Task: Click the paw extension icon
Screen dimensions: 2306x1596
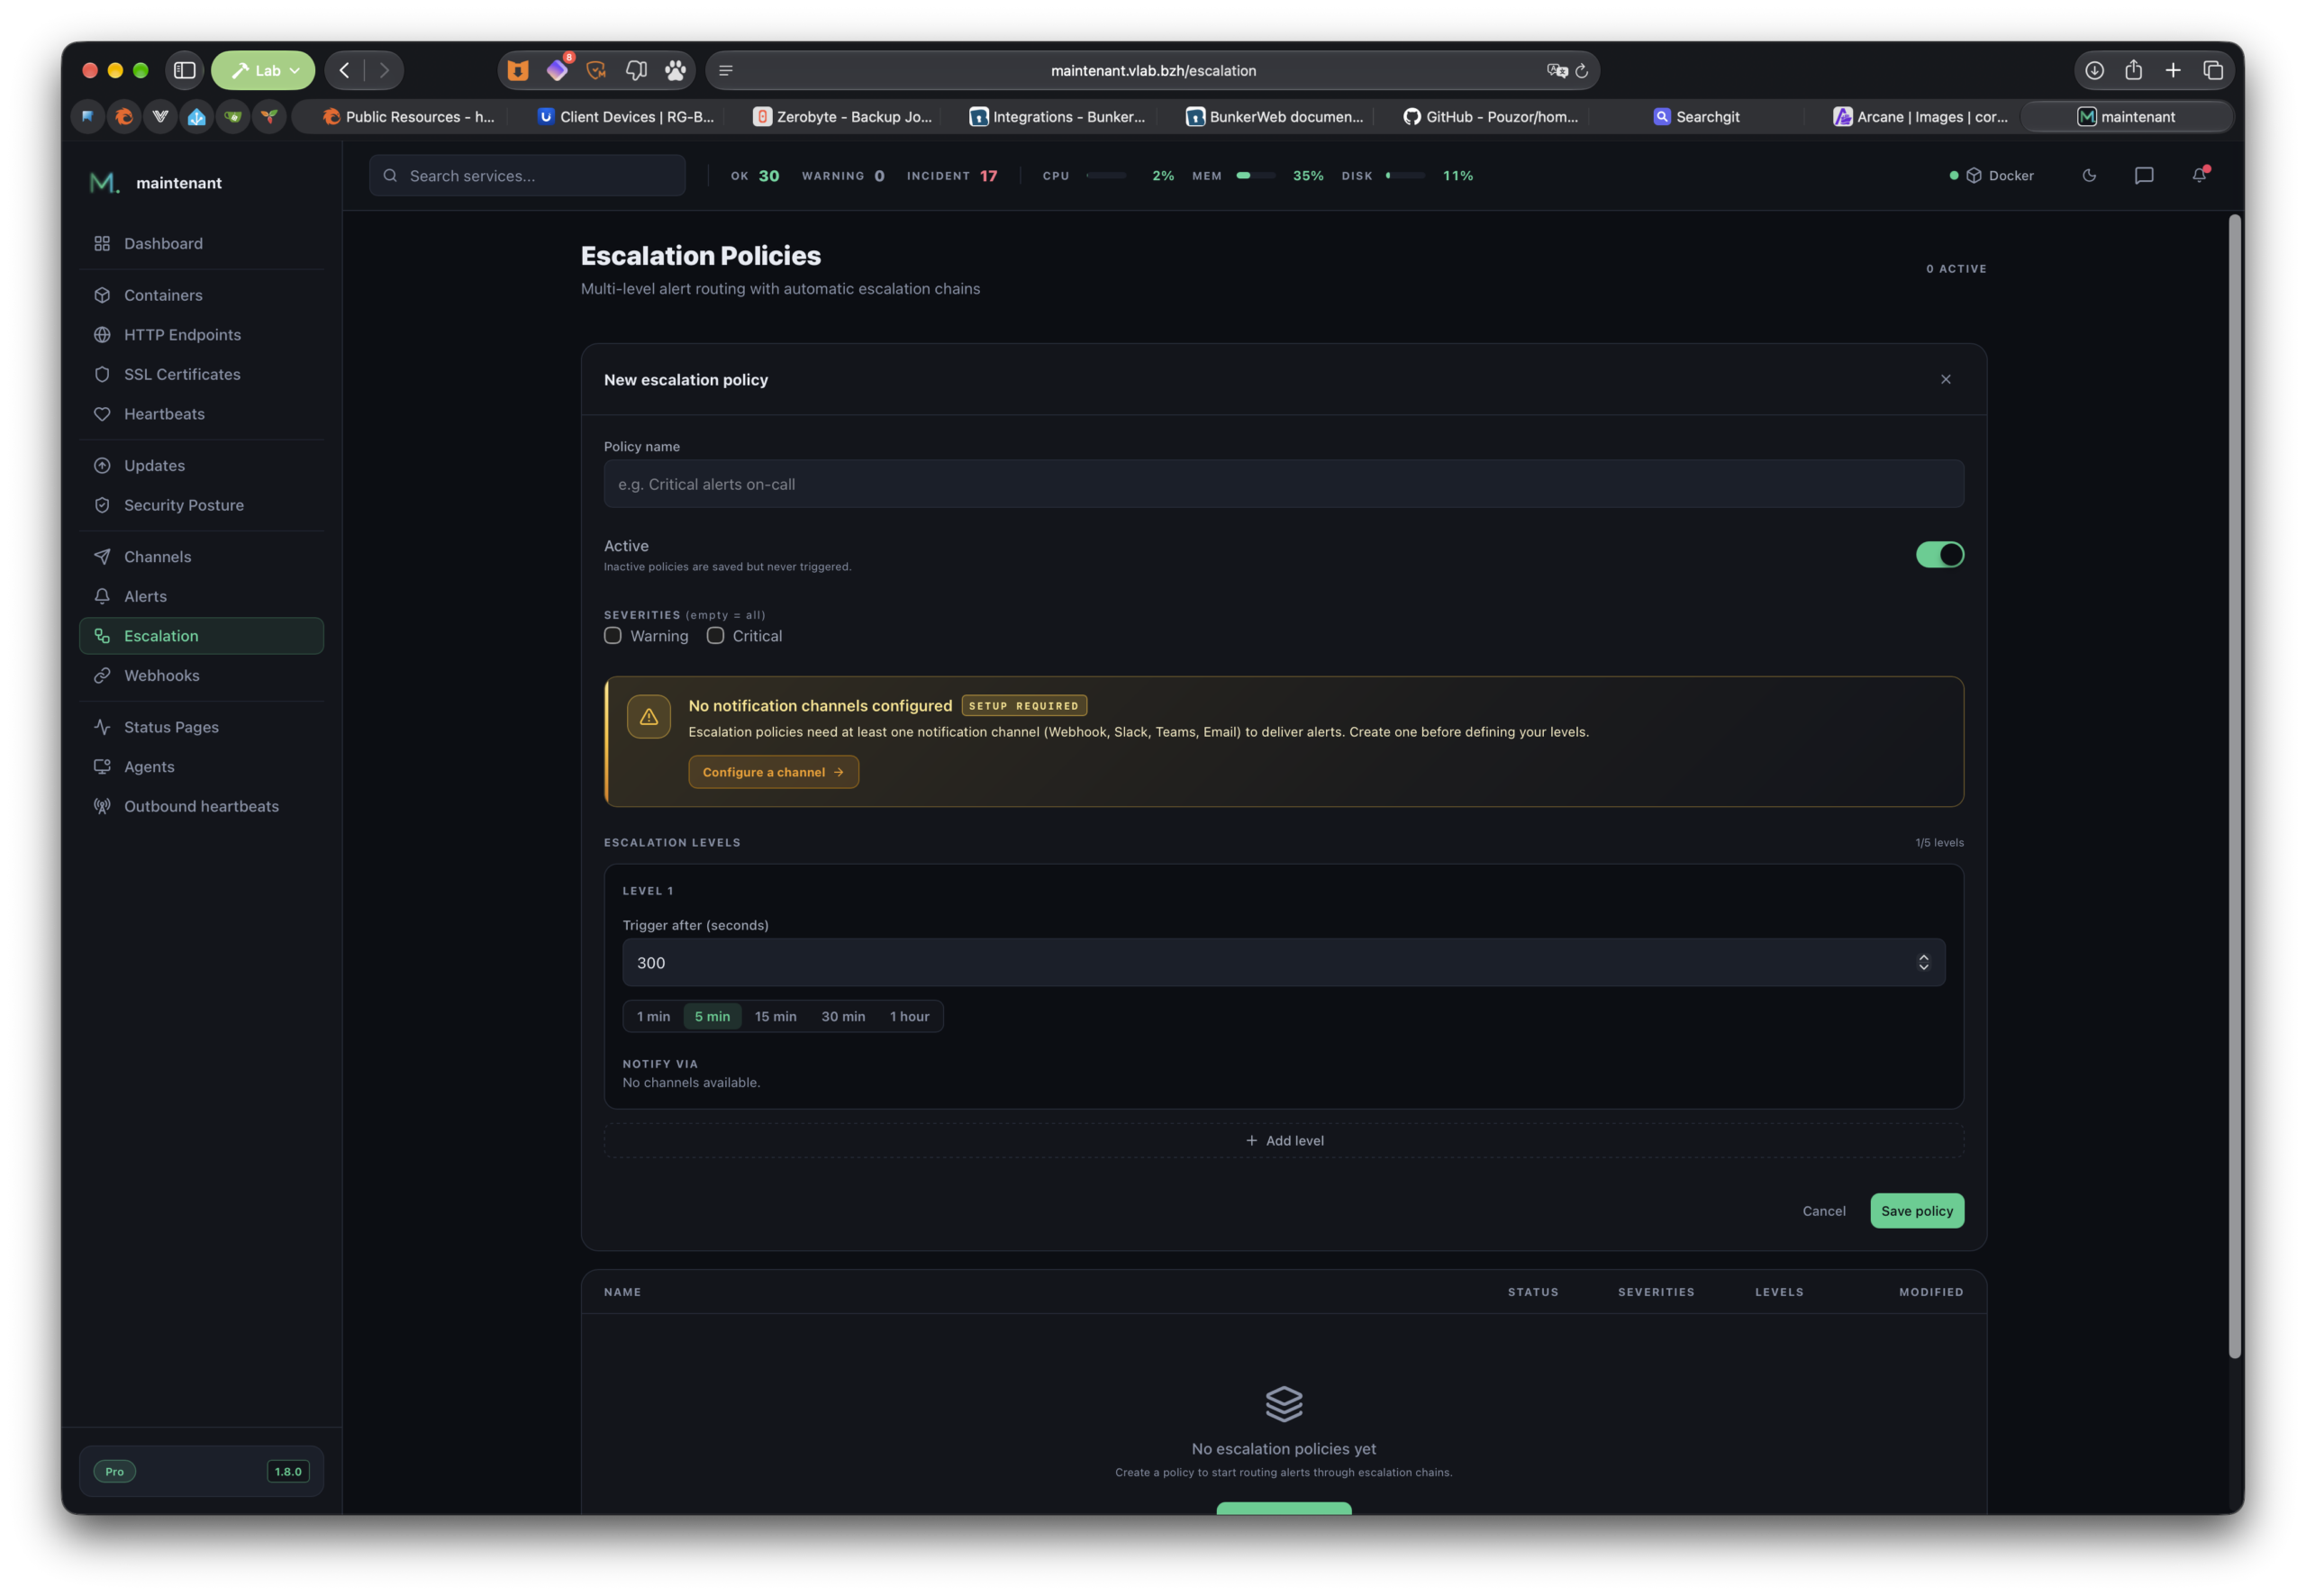Action: [x=675, y=70]
